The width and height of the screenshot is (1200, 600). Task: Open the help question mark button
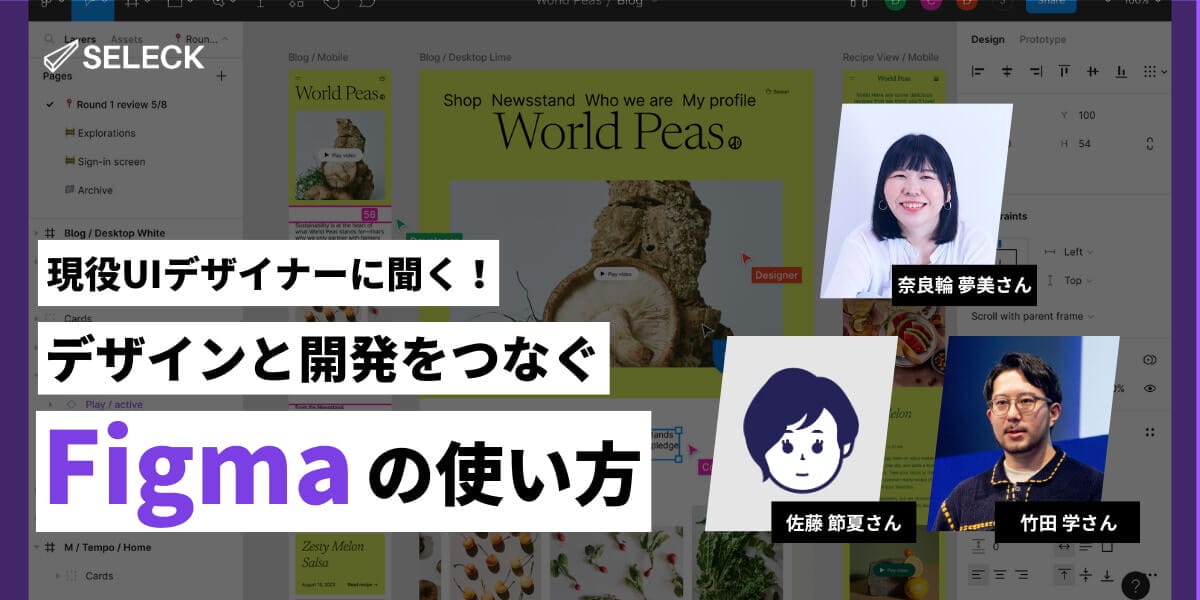(1136, 585)
